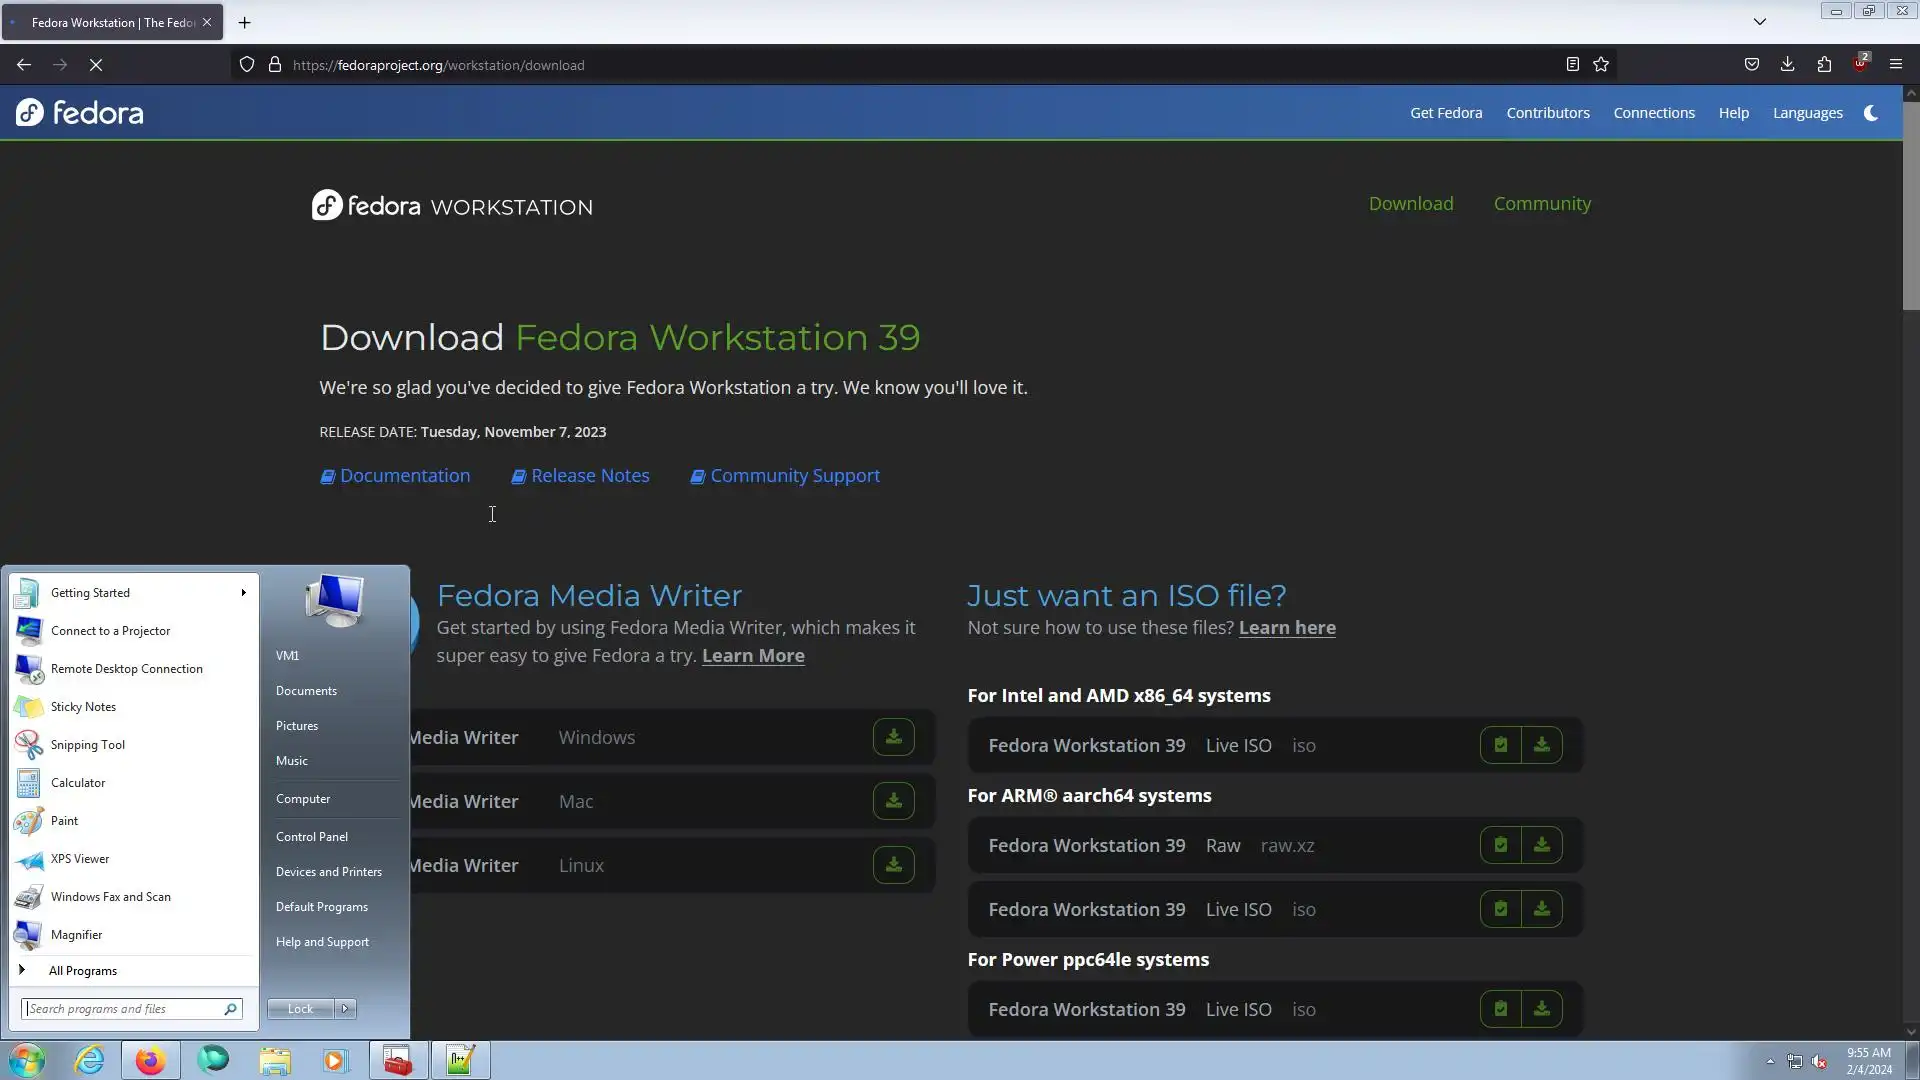Click the Learn here link
The height and width of the screenshot is (1080, 1920).
[x=1287, y=628]
